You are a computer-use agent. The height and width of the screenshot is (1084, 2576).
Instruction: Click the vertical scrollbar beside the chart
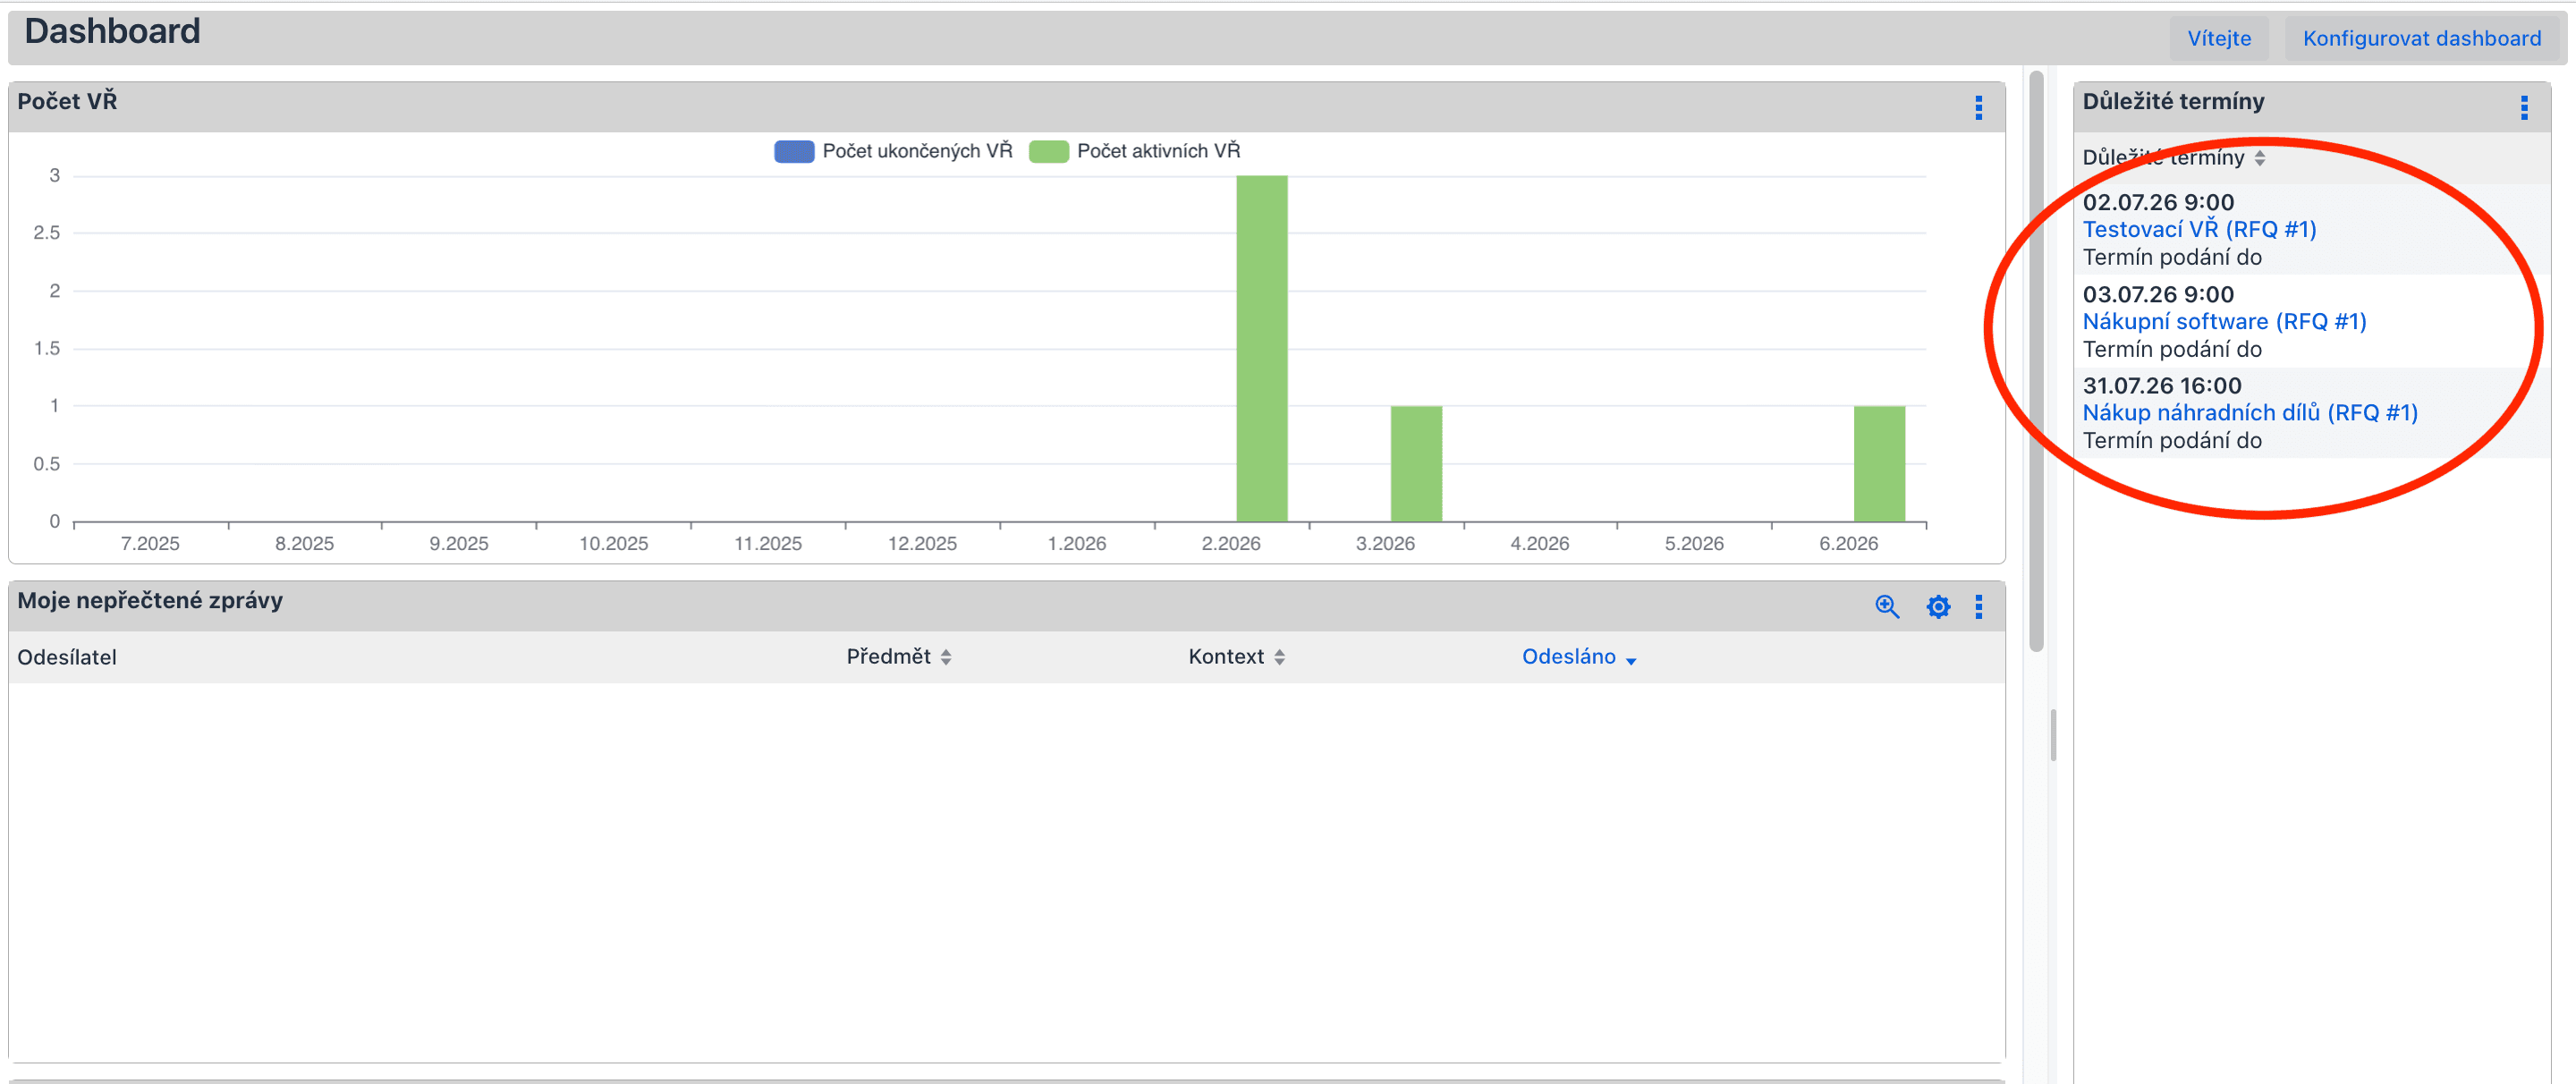(2036, 360)
